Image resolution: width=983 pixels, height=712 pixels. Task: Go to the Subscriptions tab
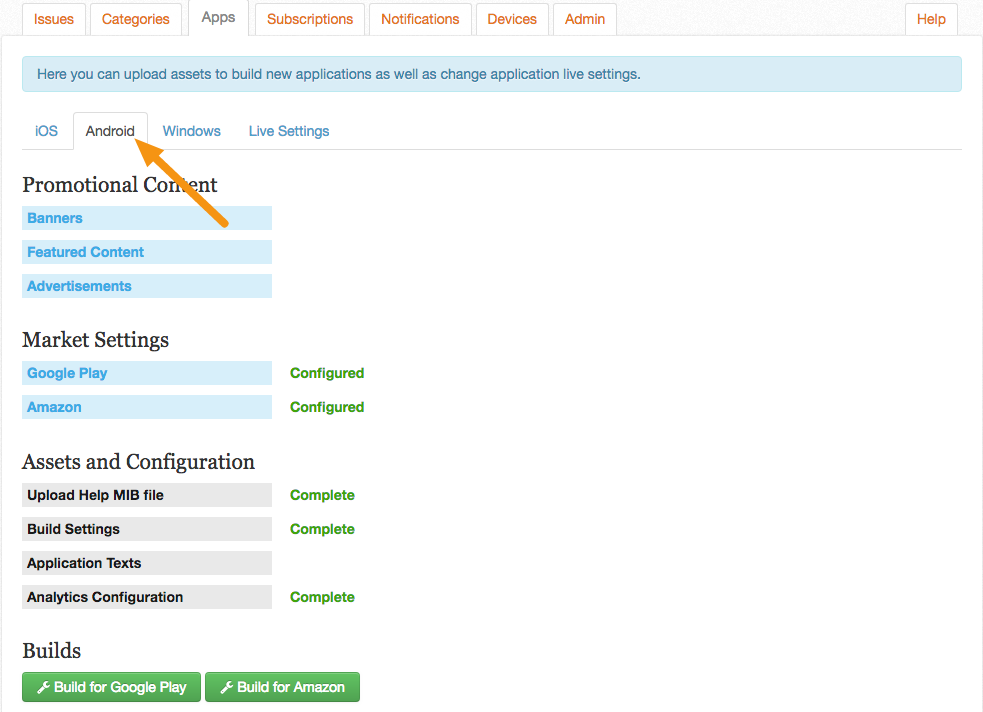(x=310, y=19)
